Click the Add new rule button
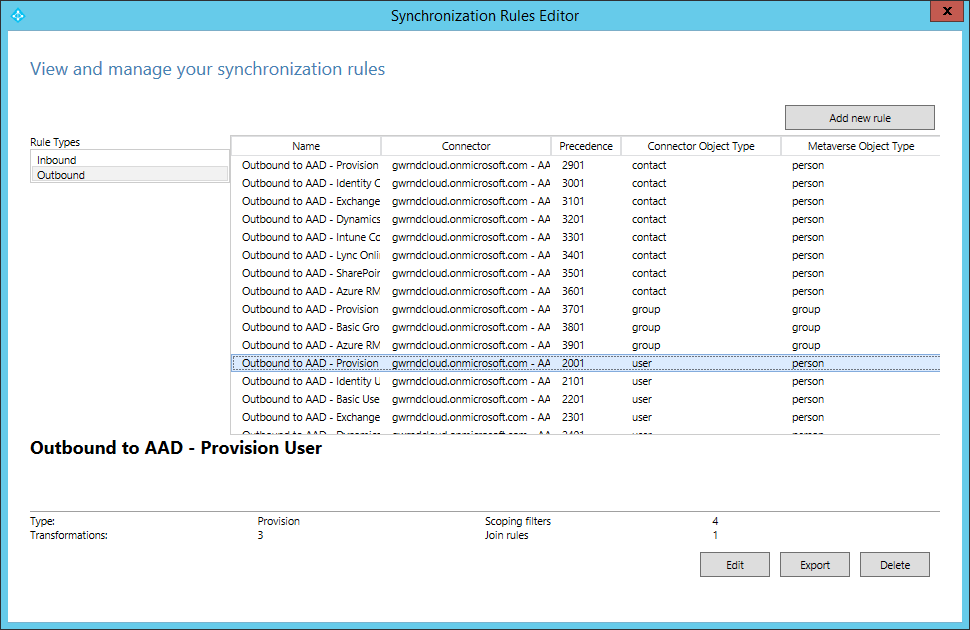The height and width of the screenshot is (630, 970). [x=859, y=118]
